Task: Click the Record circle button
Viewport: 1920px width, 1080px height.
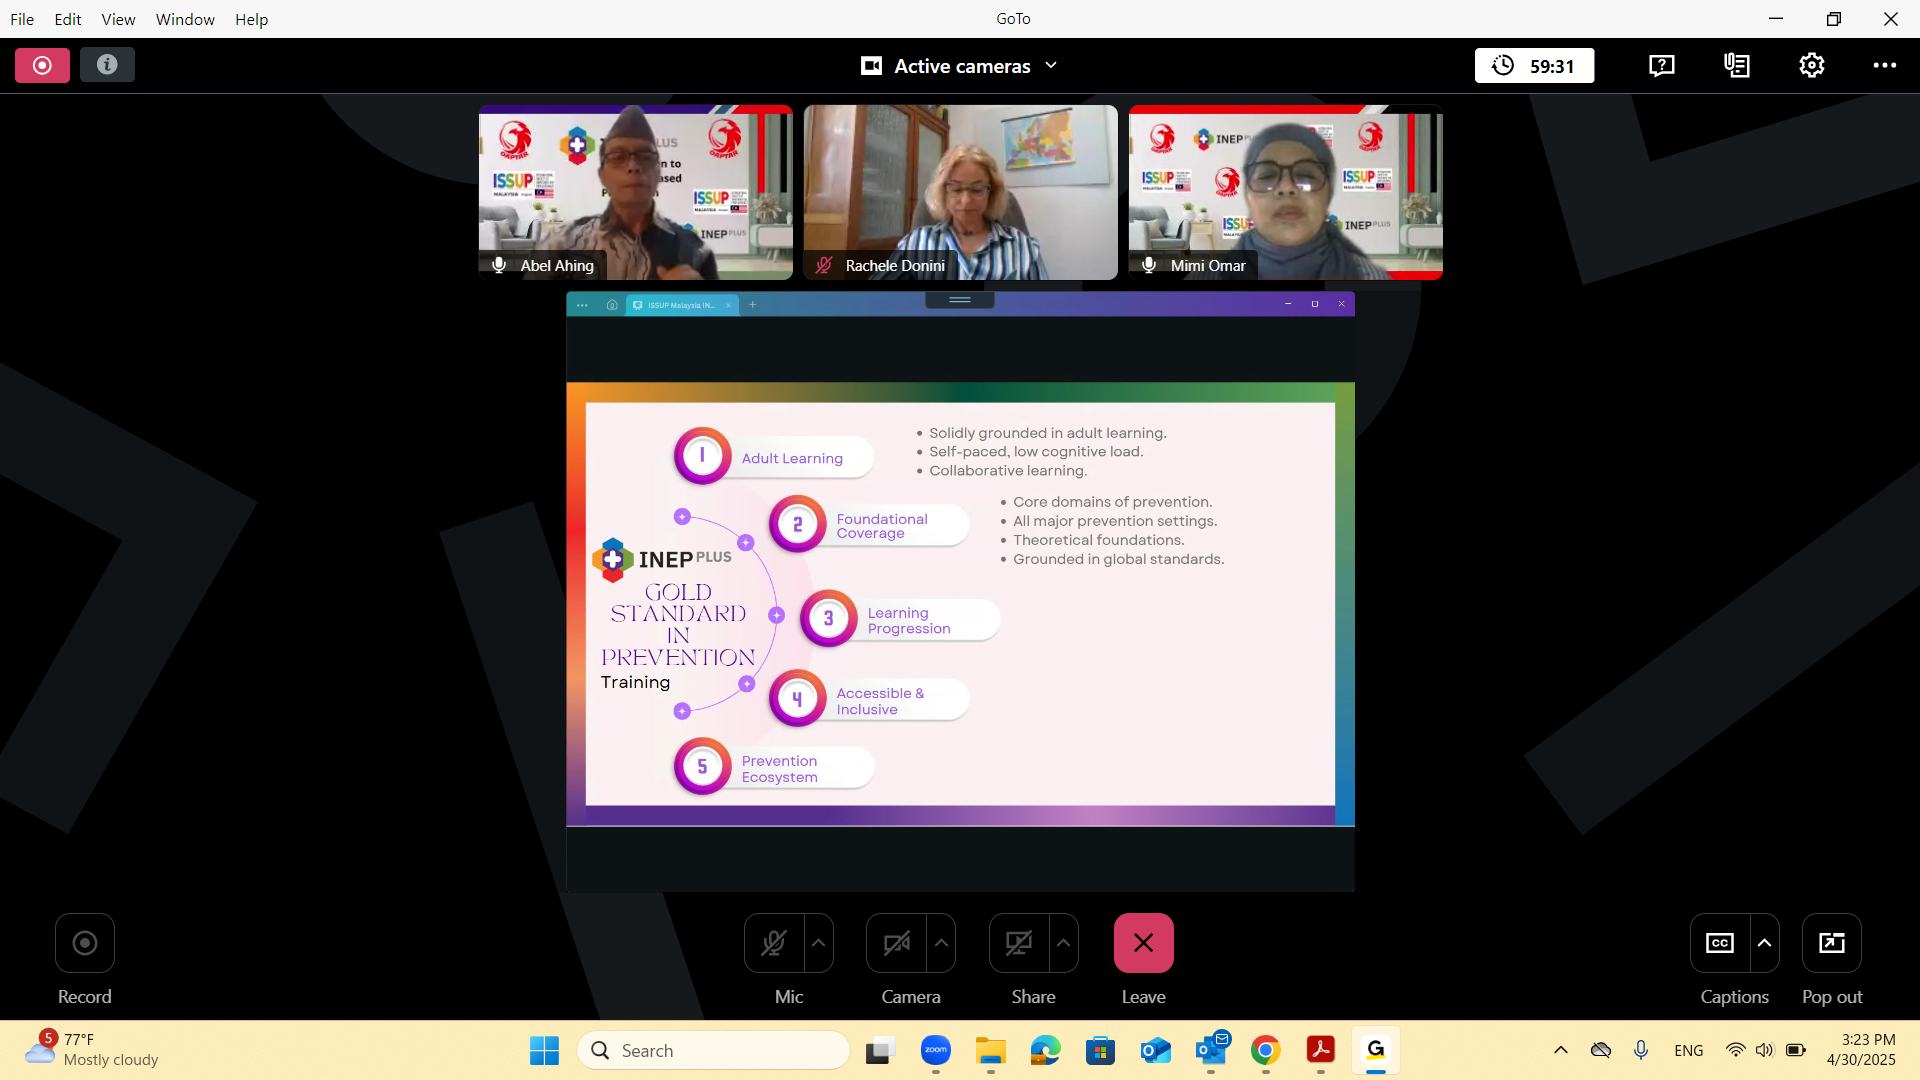Action: (85, 943)
